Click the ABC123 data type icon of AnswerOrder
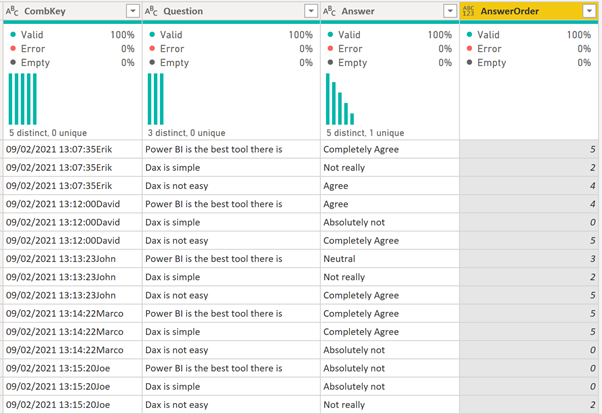This screenshot has width=602, height=414. pyautogui.click(x=468, y=11)
